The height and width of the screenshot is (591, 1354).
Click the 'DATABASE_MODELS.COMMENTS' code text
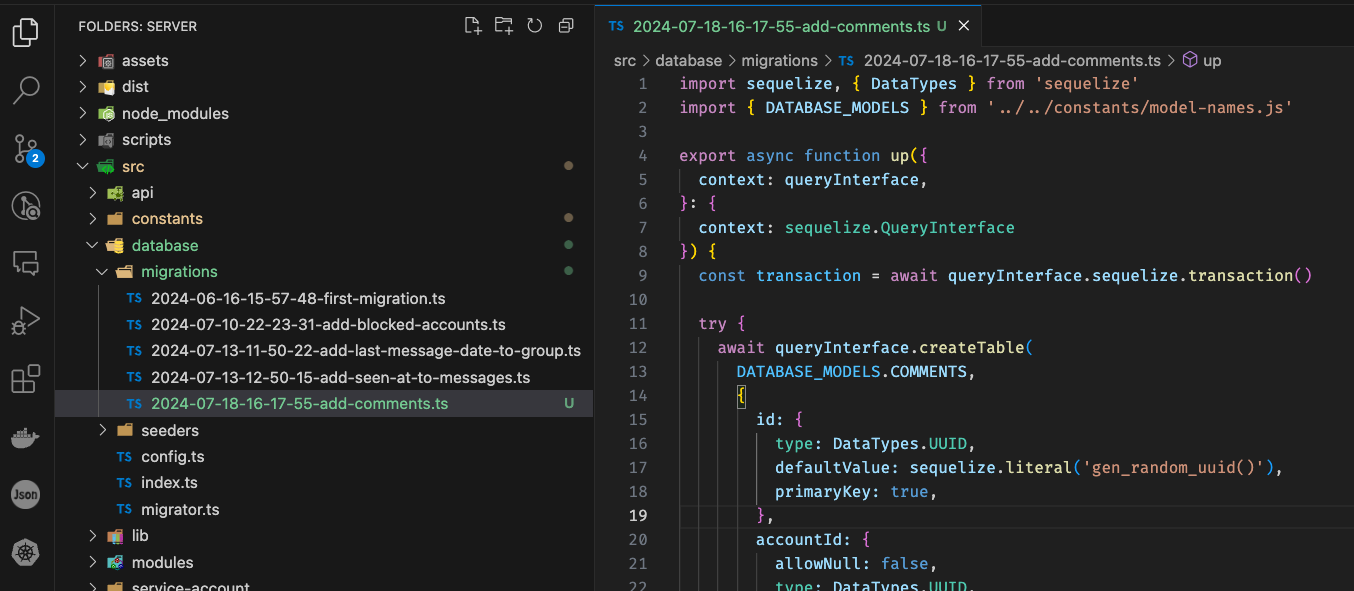click(x=852, y=372)
